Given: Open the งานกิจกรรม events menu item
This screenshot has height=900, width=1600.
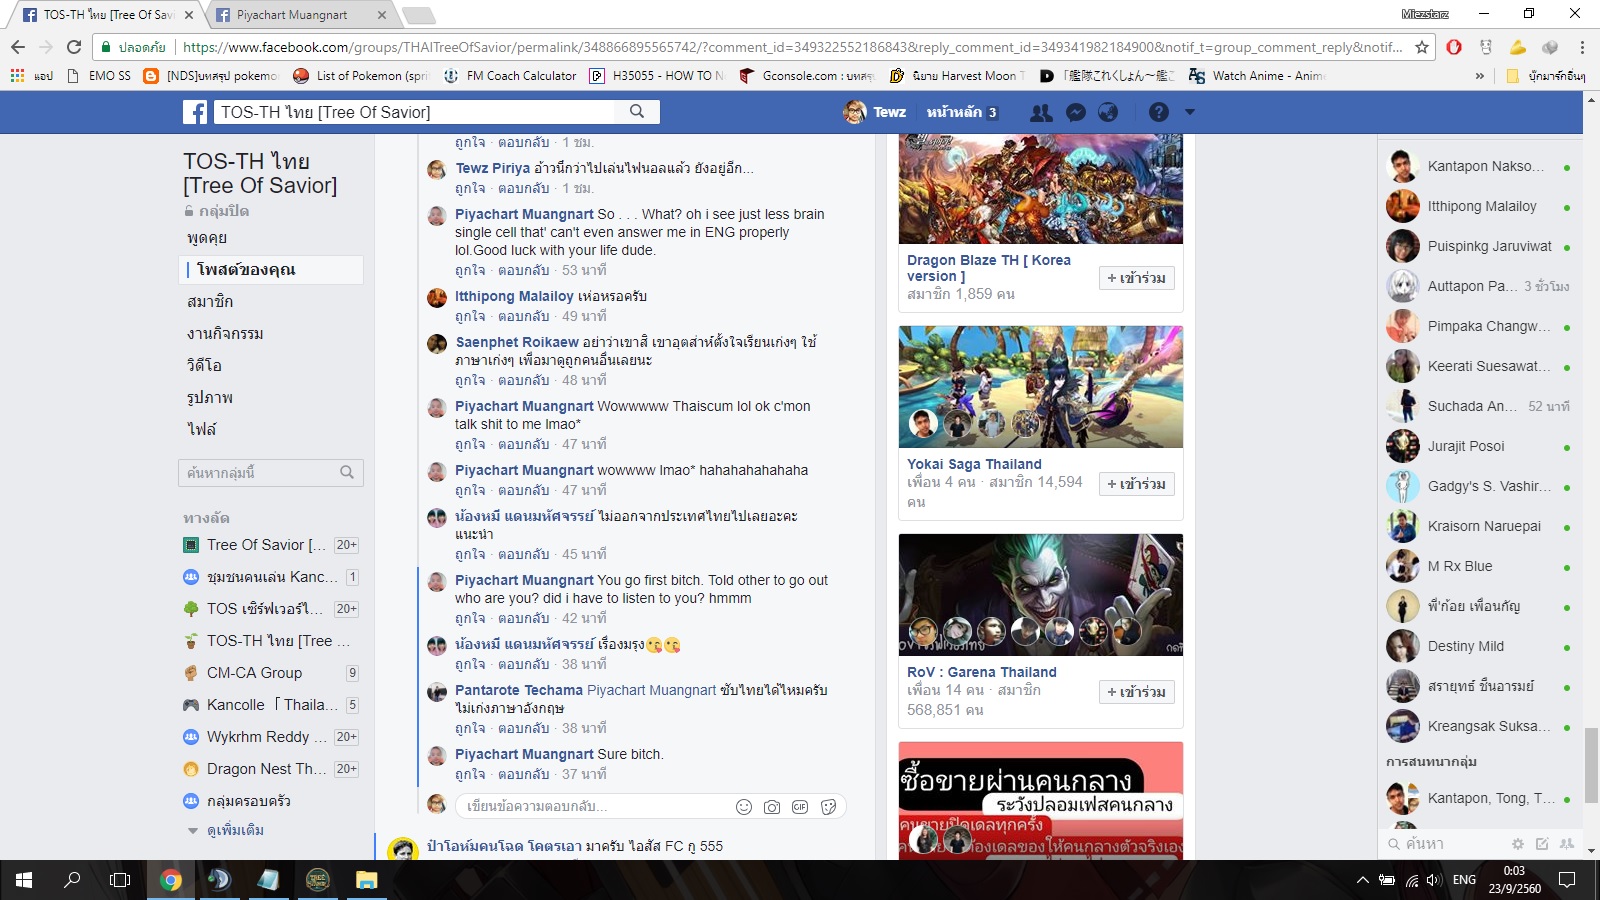Looking at the screenshot, I should pos(225,334).
